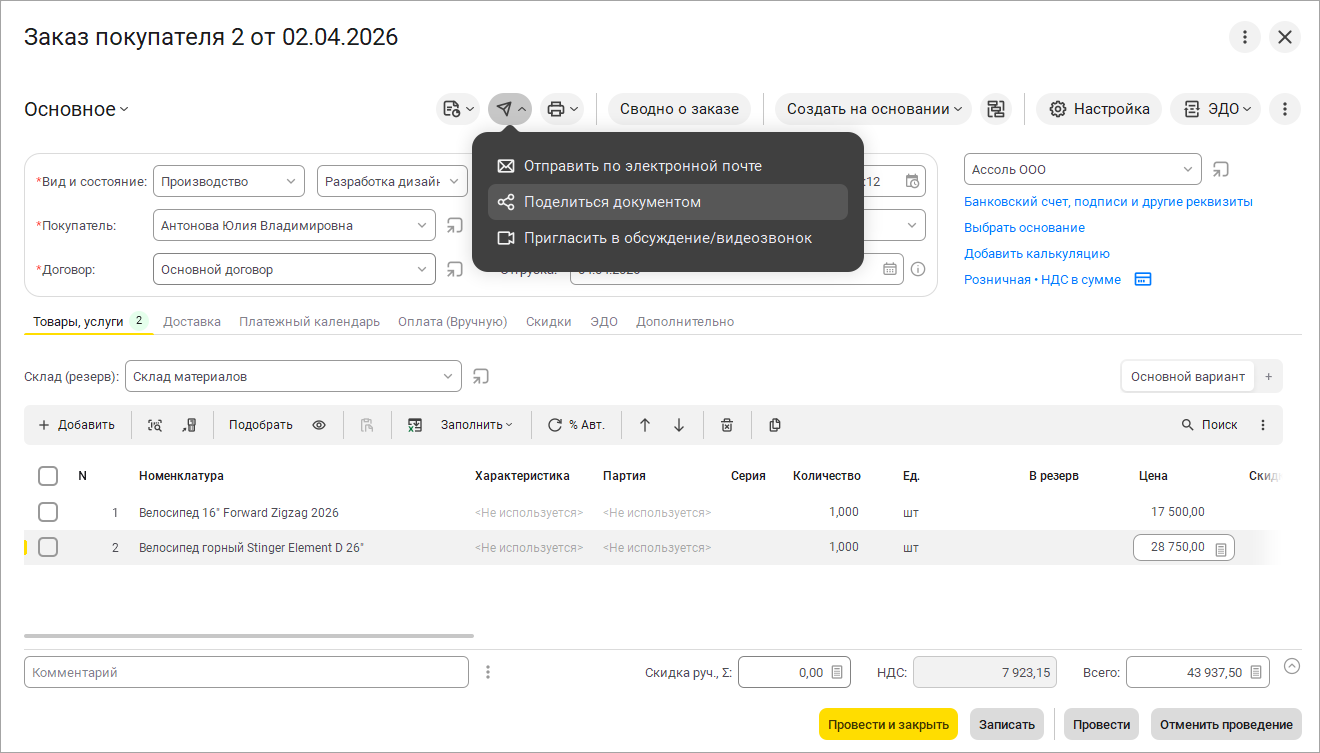Click the Добавить калькуляцию link
This screenshot has height=753, width=1320.
pyautogui.click(x=1037, y=254)
